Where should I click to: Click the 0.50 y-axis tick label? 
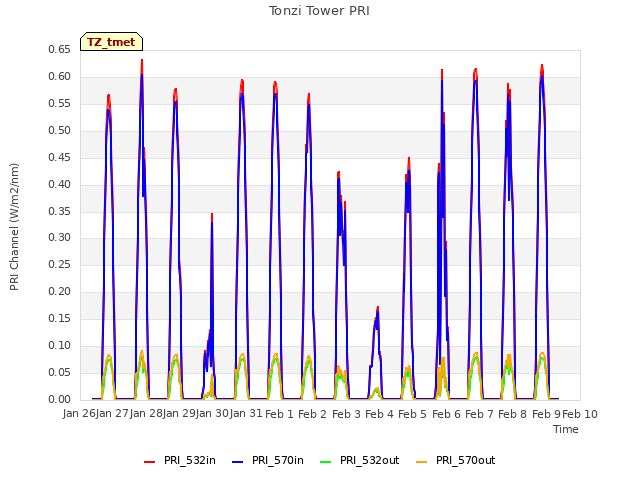[59, 130]
